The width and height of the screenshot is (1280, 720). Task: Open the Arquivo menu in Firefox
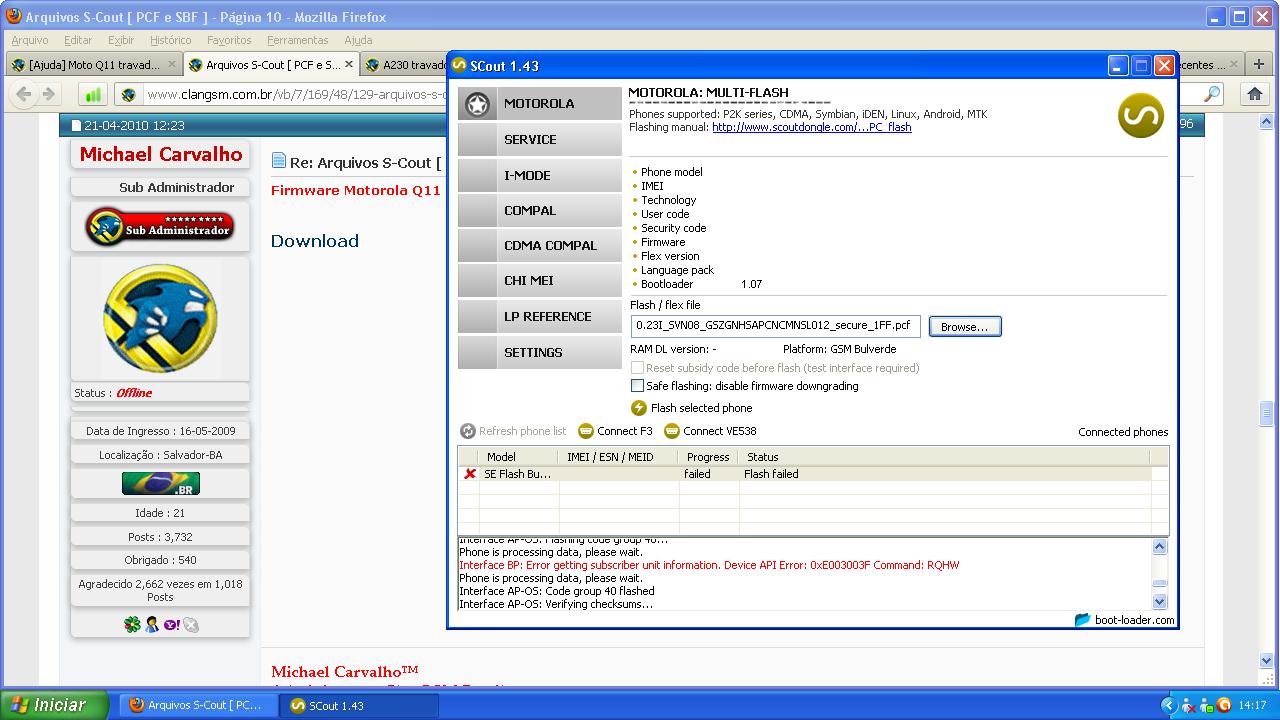30,40
